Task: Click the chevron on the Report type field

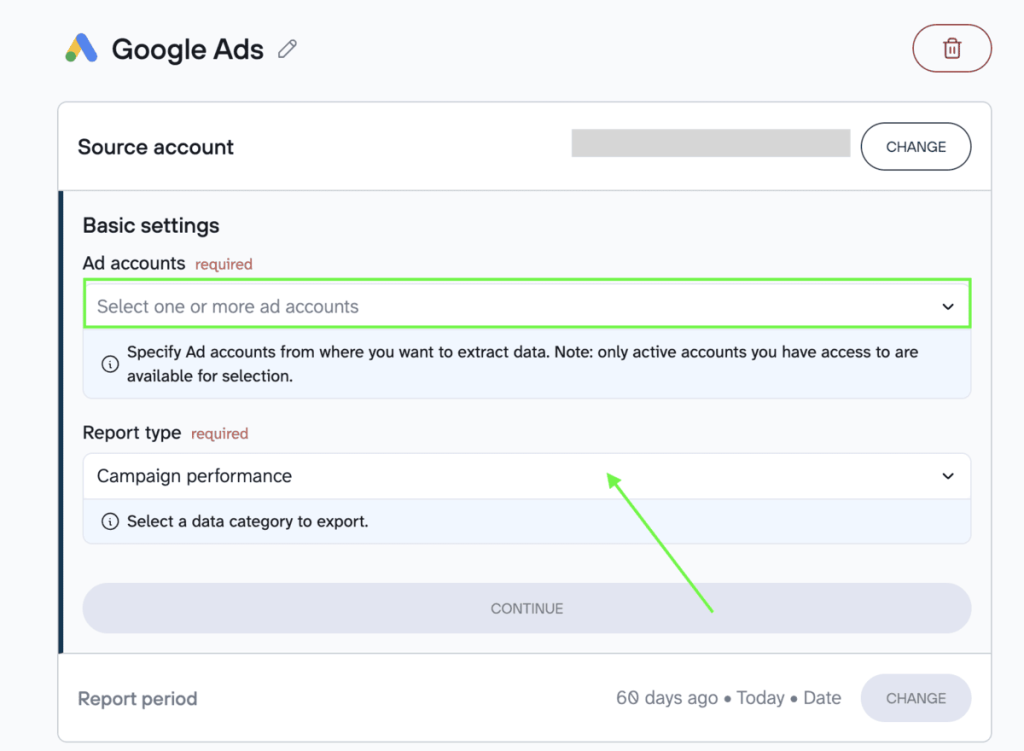Action: (948, 476)
